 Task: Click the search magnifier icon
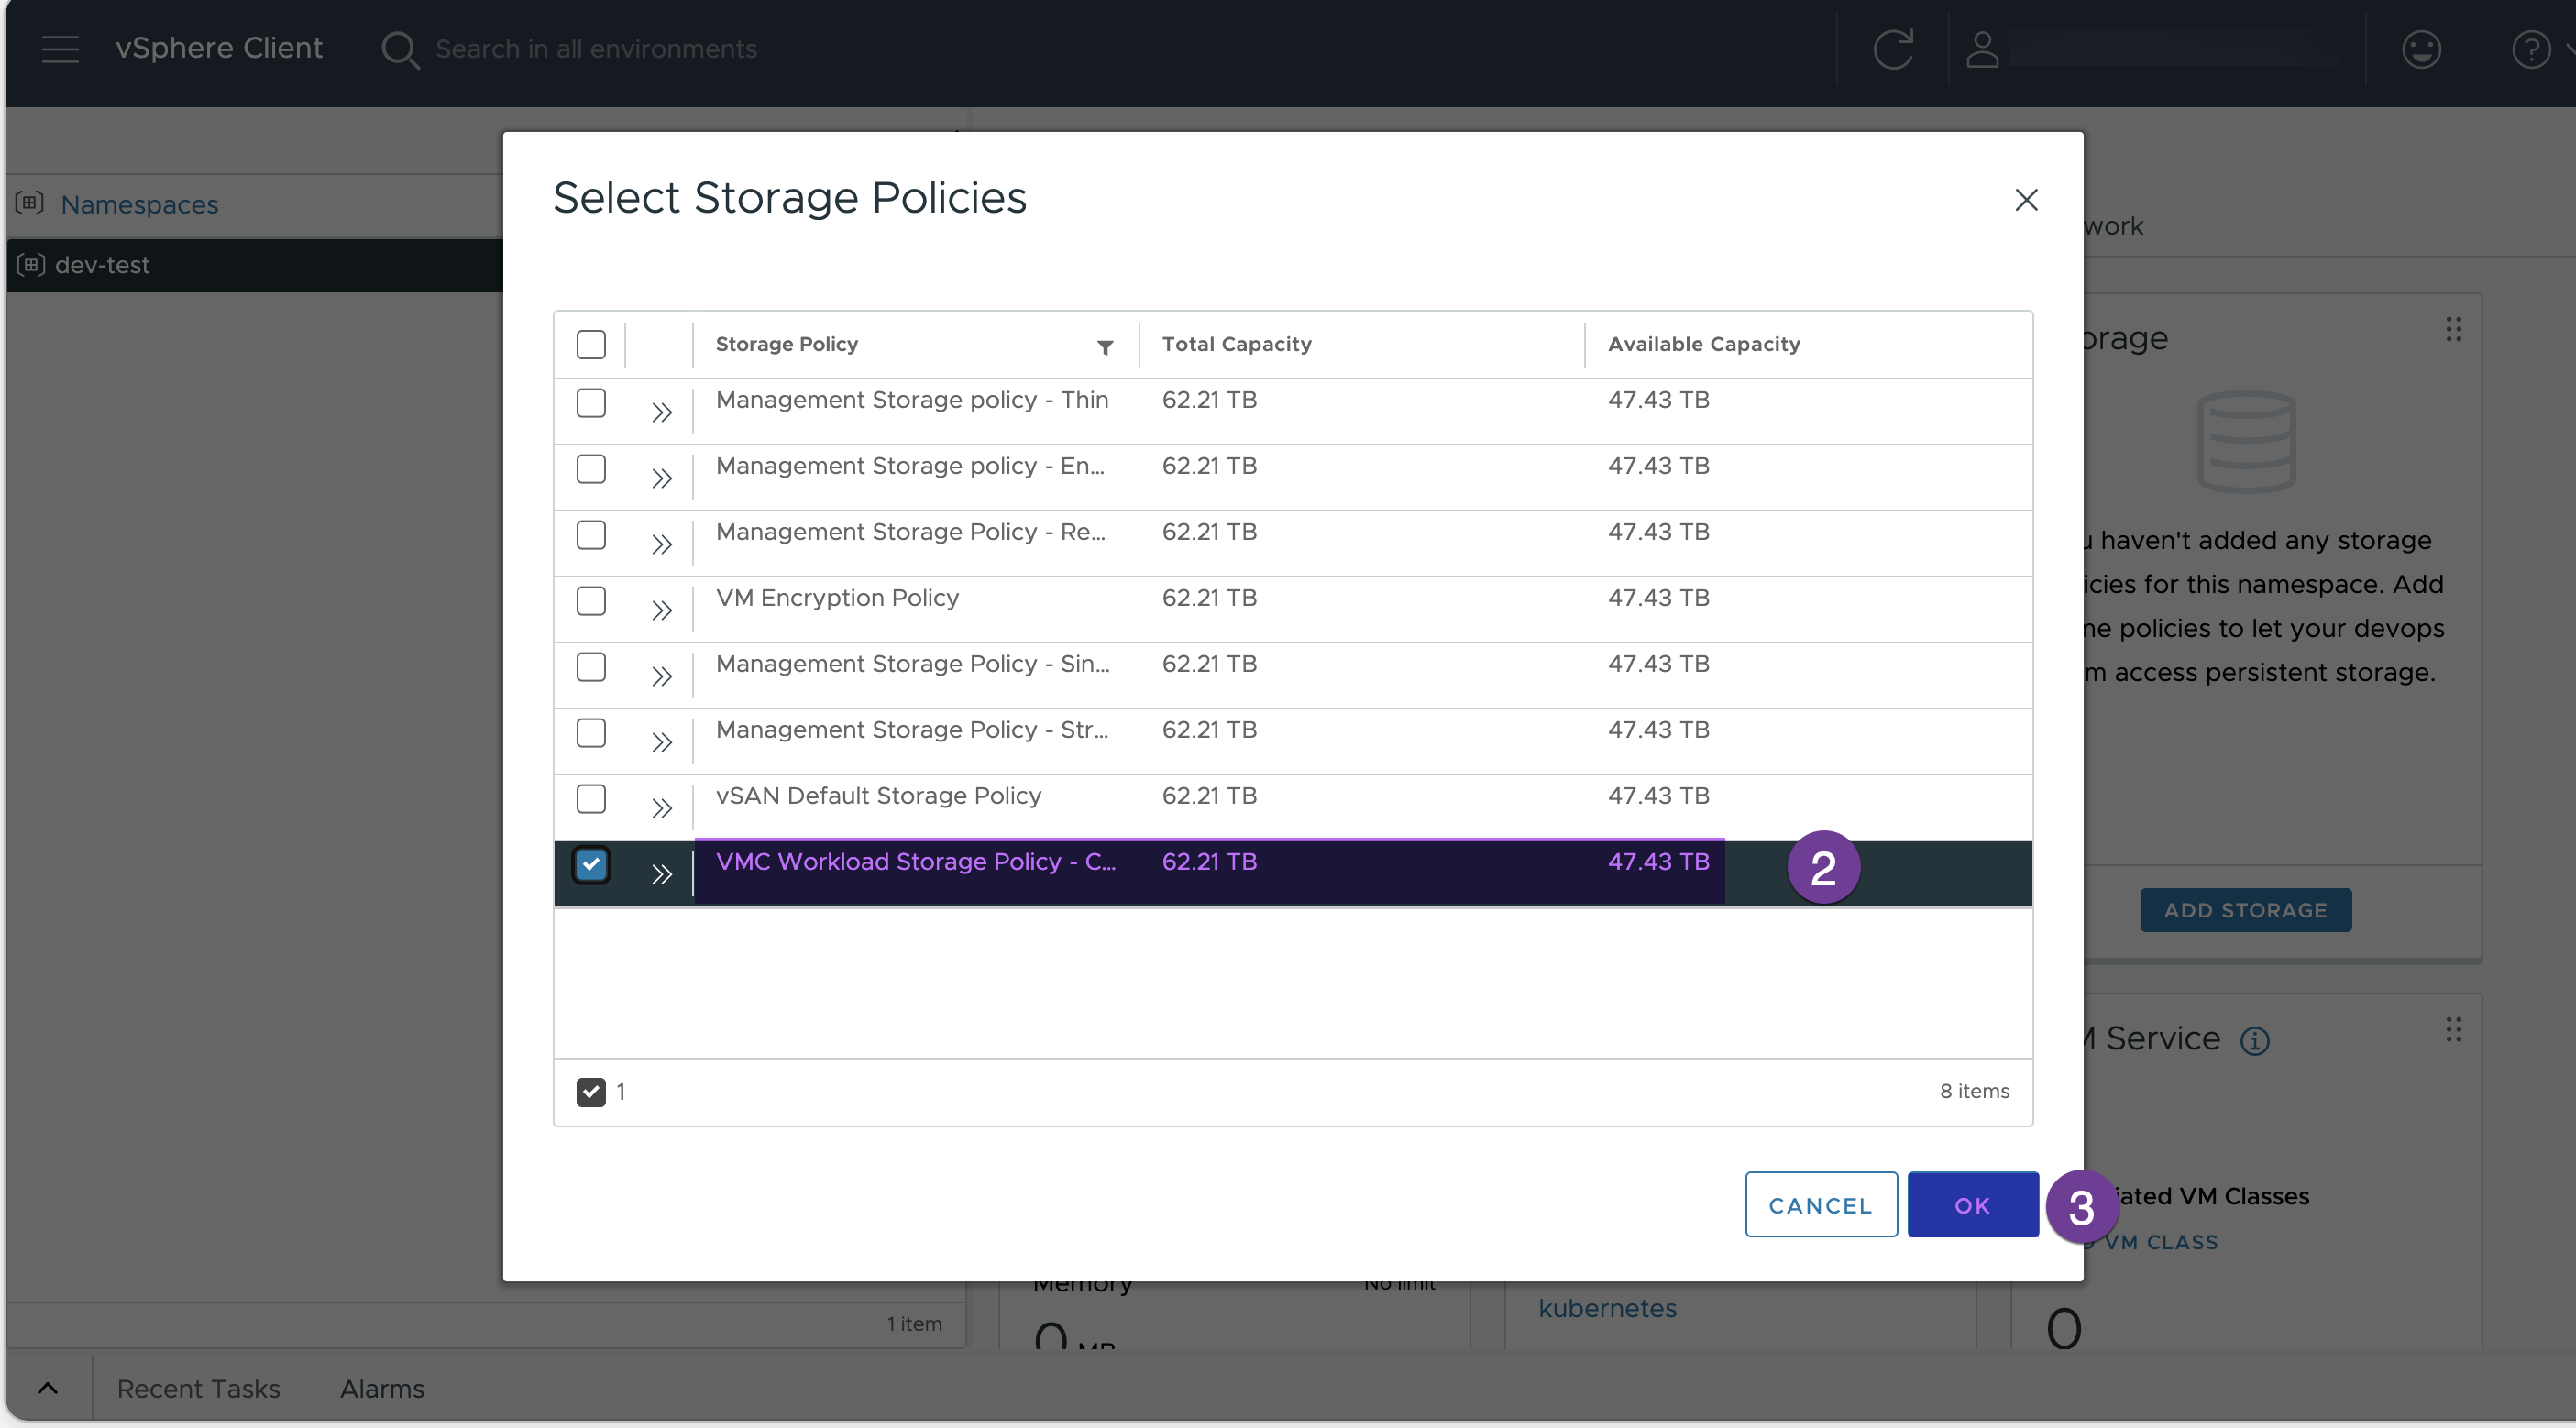pyautogui.click(x=400, y=49)
